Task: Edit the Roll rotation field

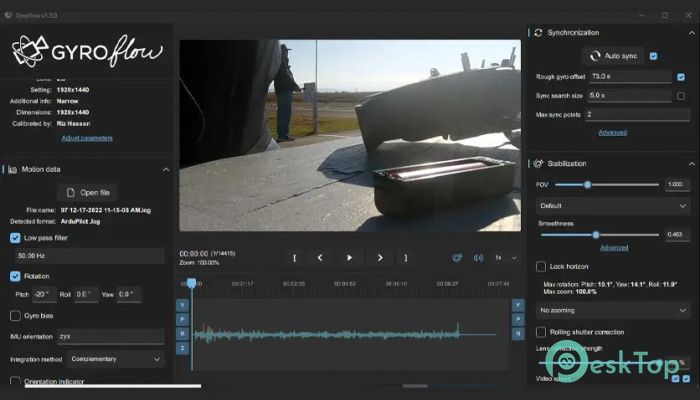Action: point(86,295)
